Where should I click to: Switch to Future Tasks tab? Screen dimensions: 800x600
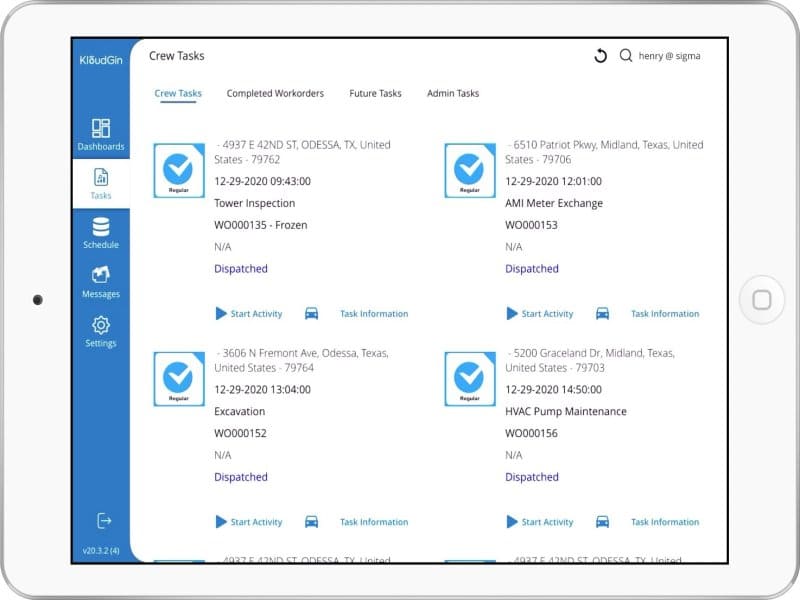375,94
